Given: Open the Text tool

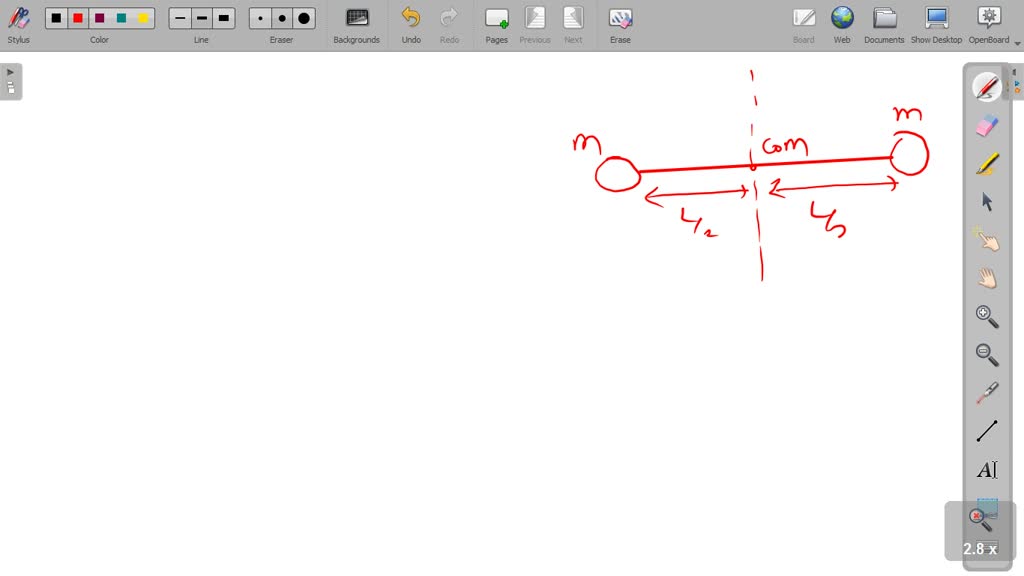Looking at the screenshot, I should pos(986,469).
